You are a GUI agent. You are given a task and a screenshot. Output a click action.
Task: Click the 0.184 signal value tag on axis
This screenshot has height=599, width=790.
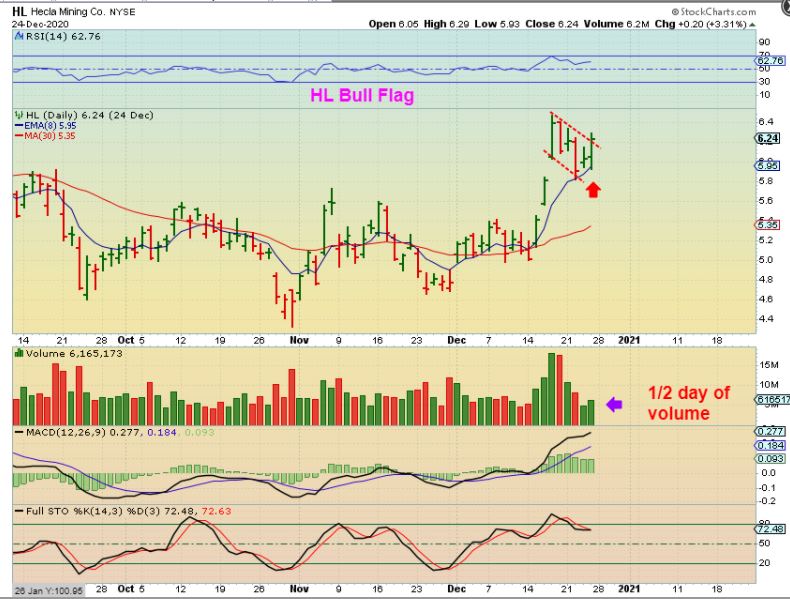[x=770, y=445]
